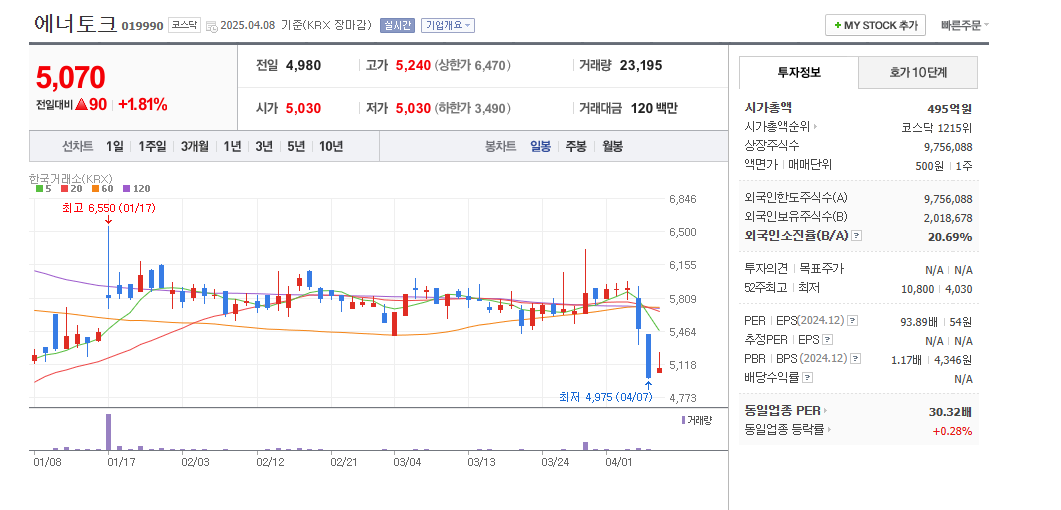Click the 한국거래소(KRX) chart label

coord(70,178)
